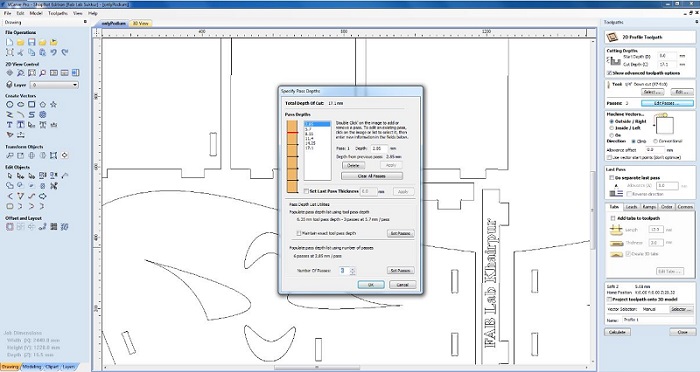Select the Nest Parts grid icon
The image size is (700, 372).
pyautogui.click(x=54, y=227)
